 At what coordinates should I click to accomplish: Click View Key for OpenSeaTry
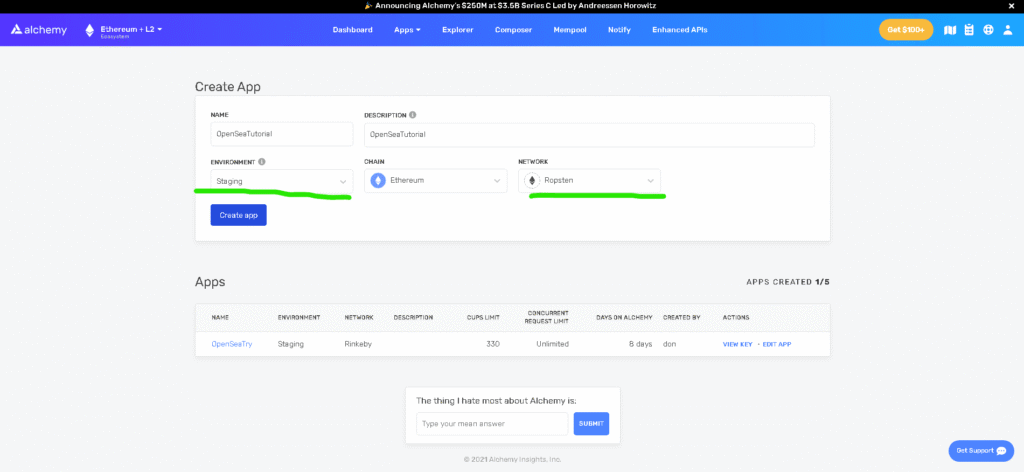coord(737,344)
